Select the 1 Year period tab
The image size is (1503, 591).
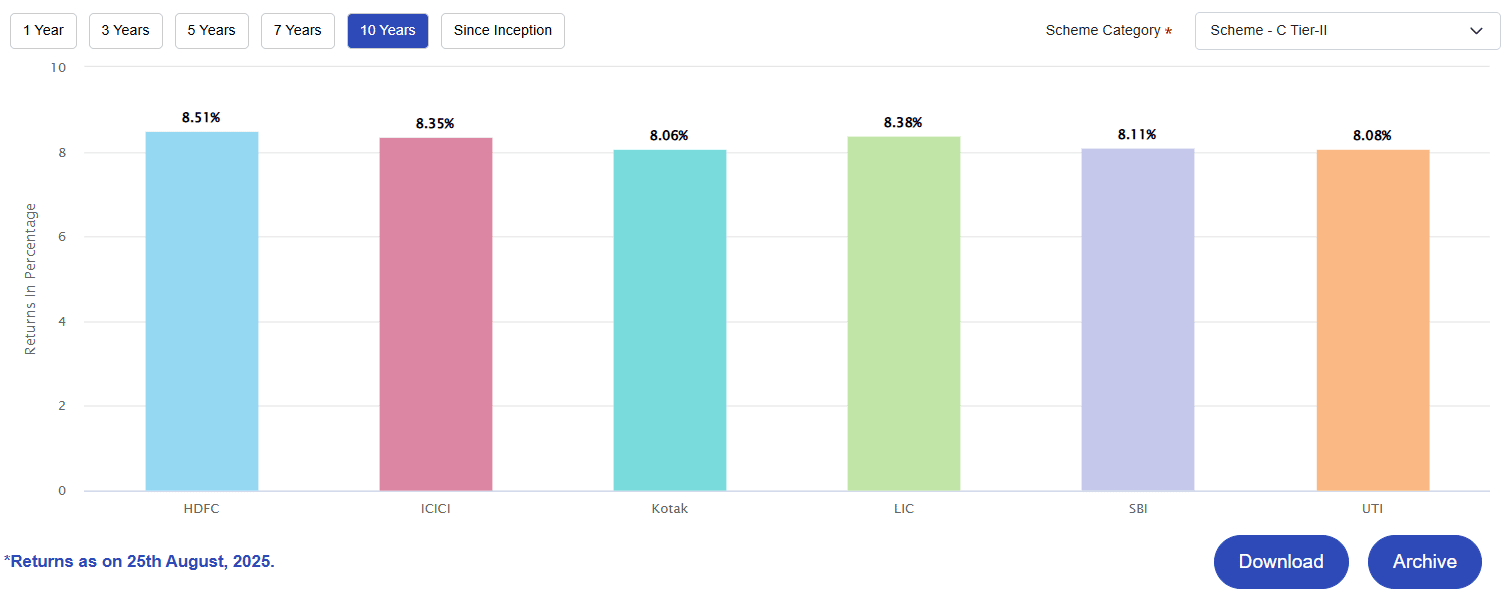43,31
